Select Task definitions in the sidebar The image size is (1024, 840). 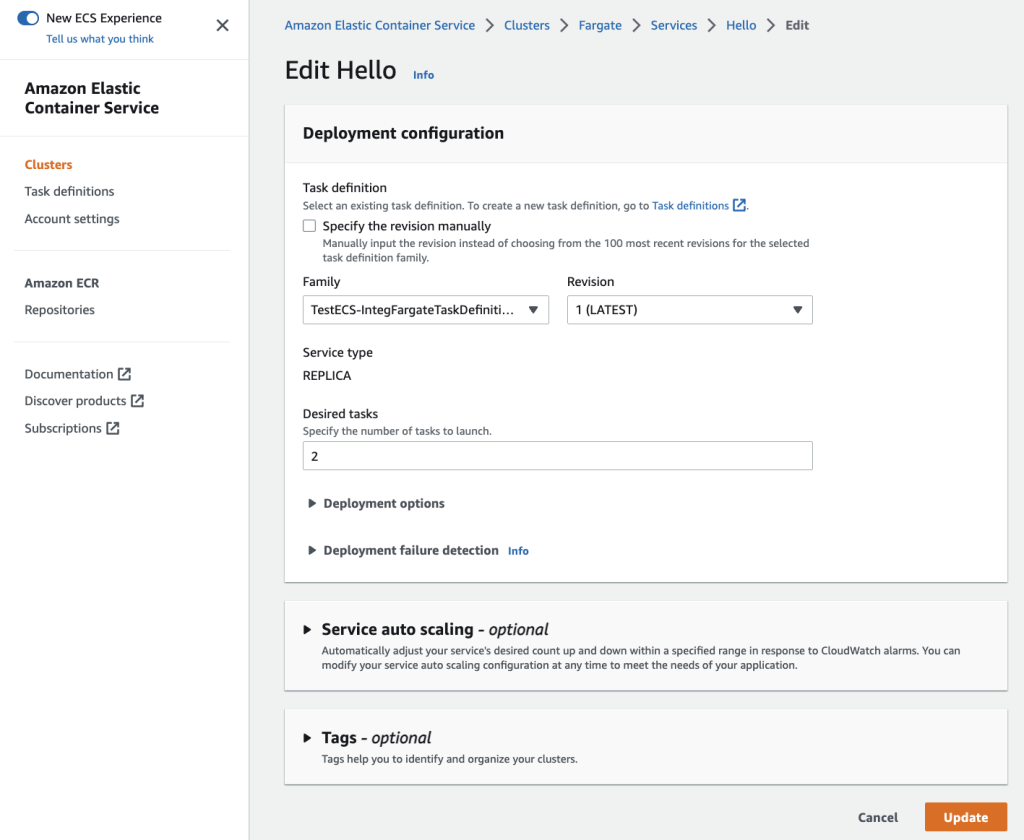coord(69,191)
